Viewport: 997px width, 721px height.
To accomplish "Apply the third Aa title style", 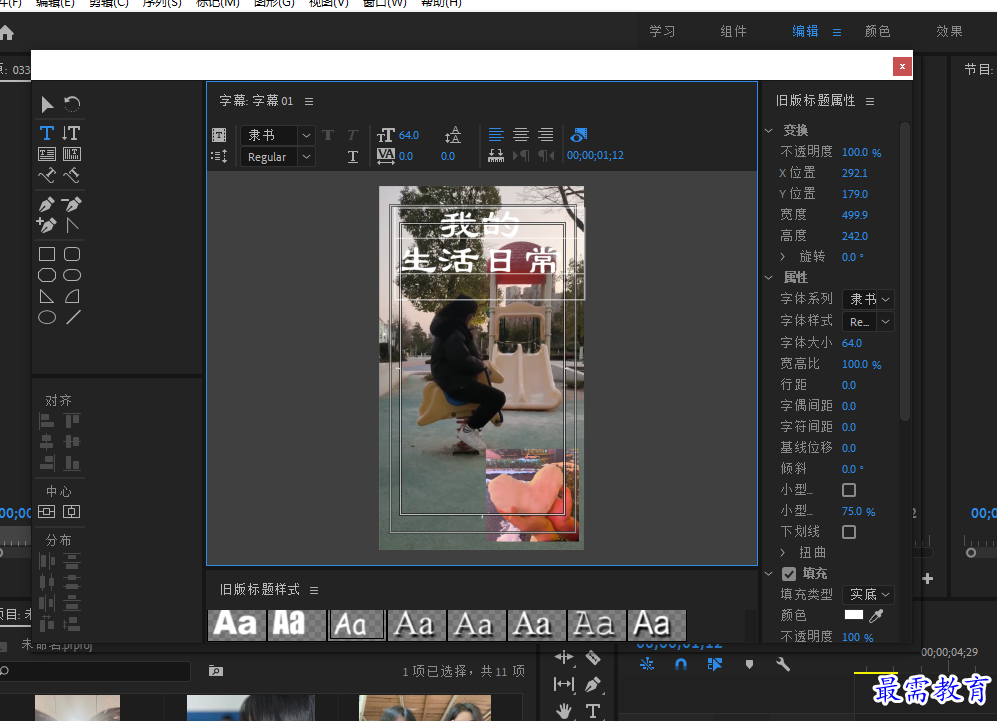I will (357, 625).
